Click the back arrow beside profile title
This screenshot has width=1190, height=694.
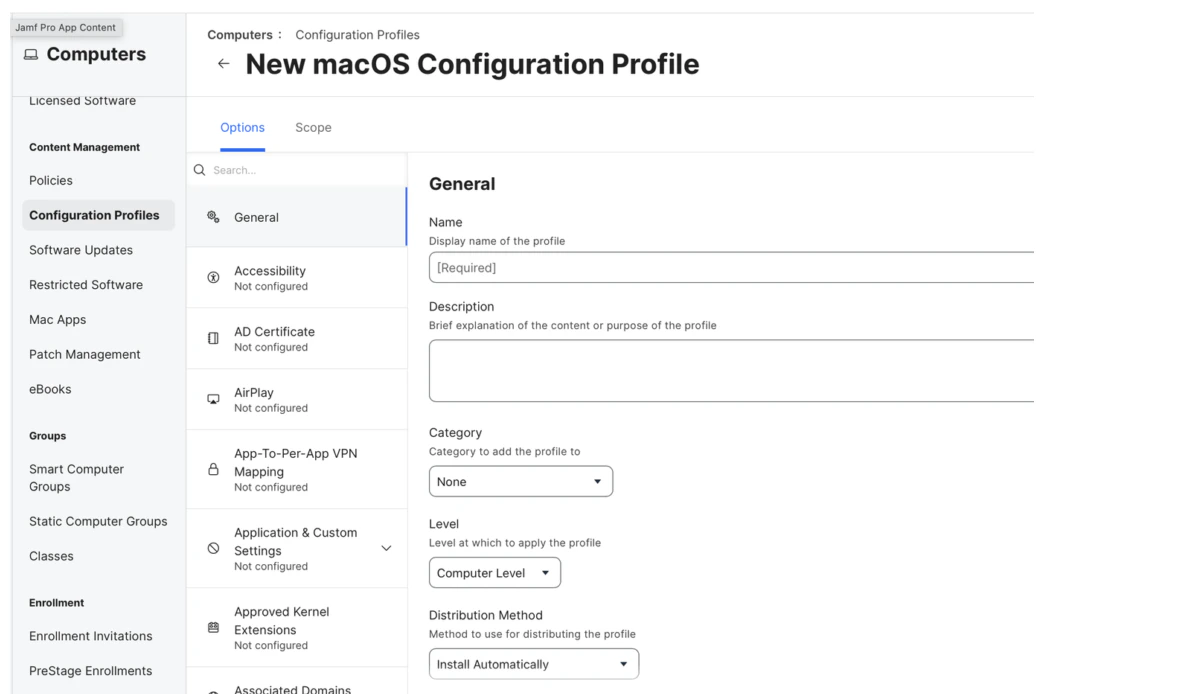[223, 65]
